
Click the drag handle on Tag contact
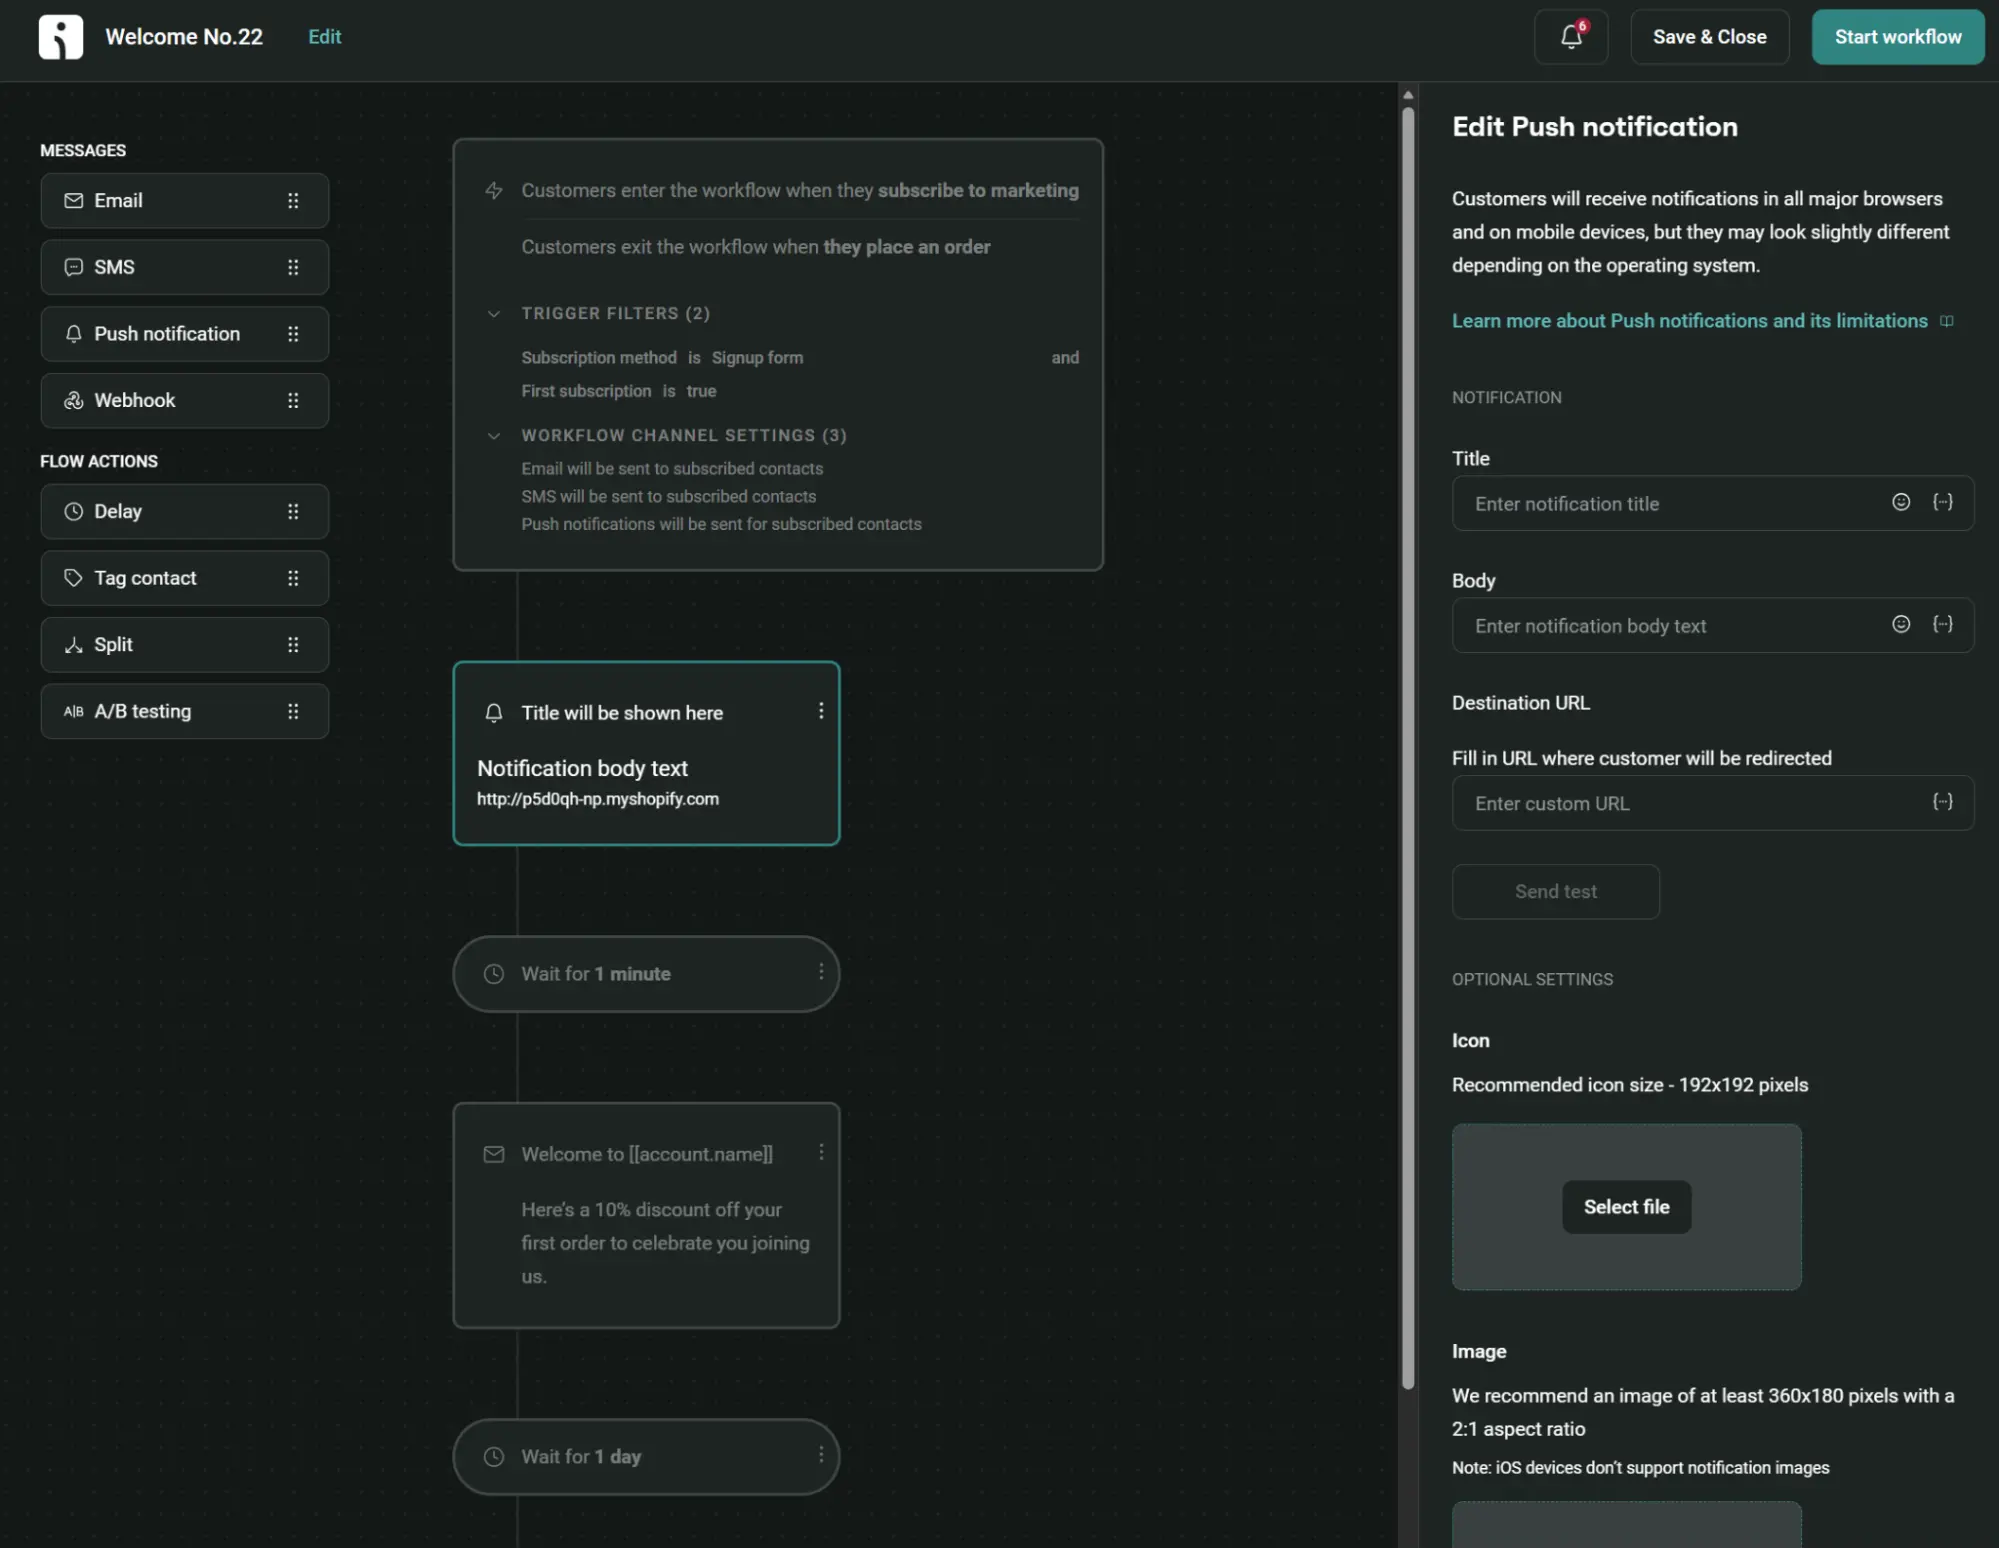(293, 578)
